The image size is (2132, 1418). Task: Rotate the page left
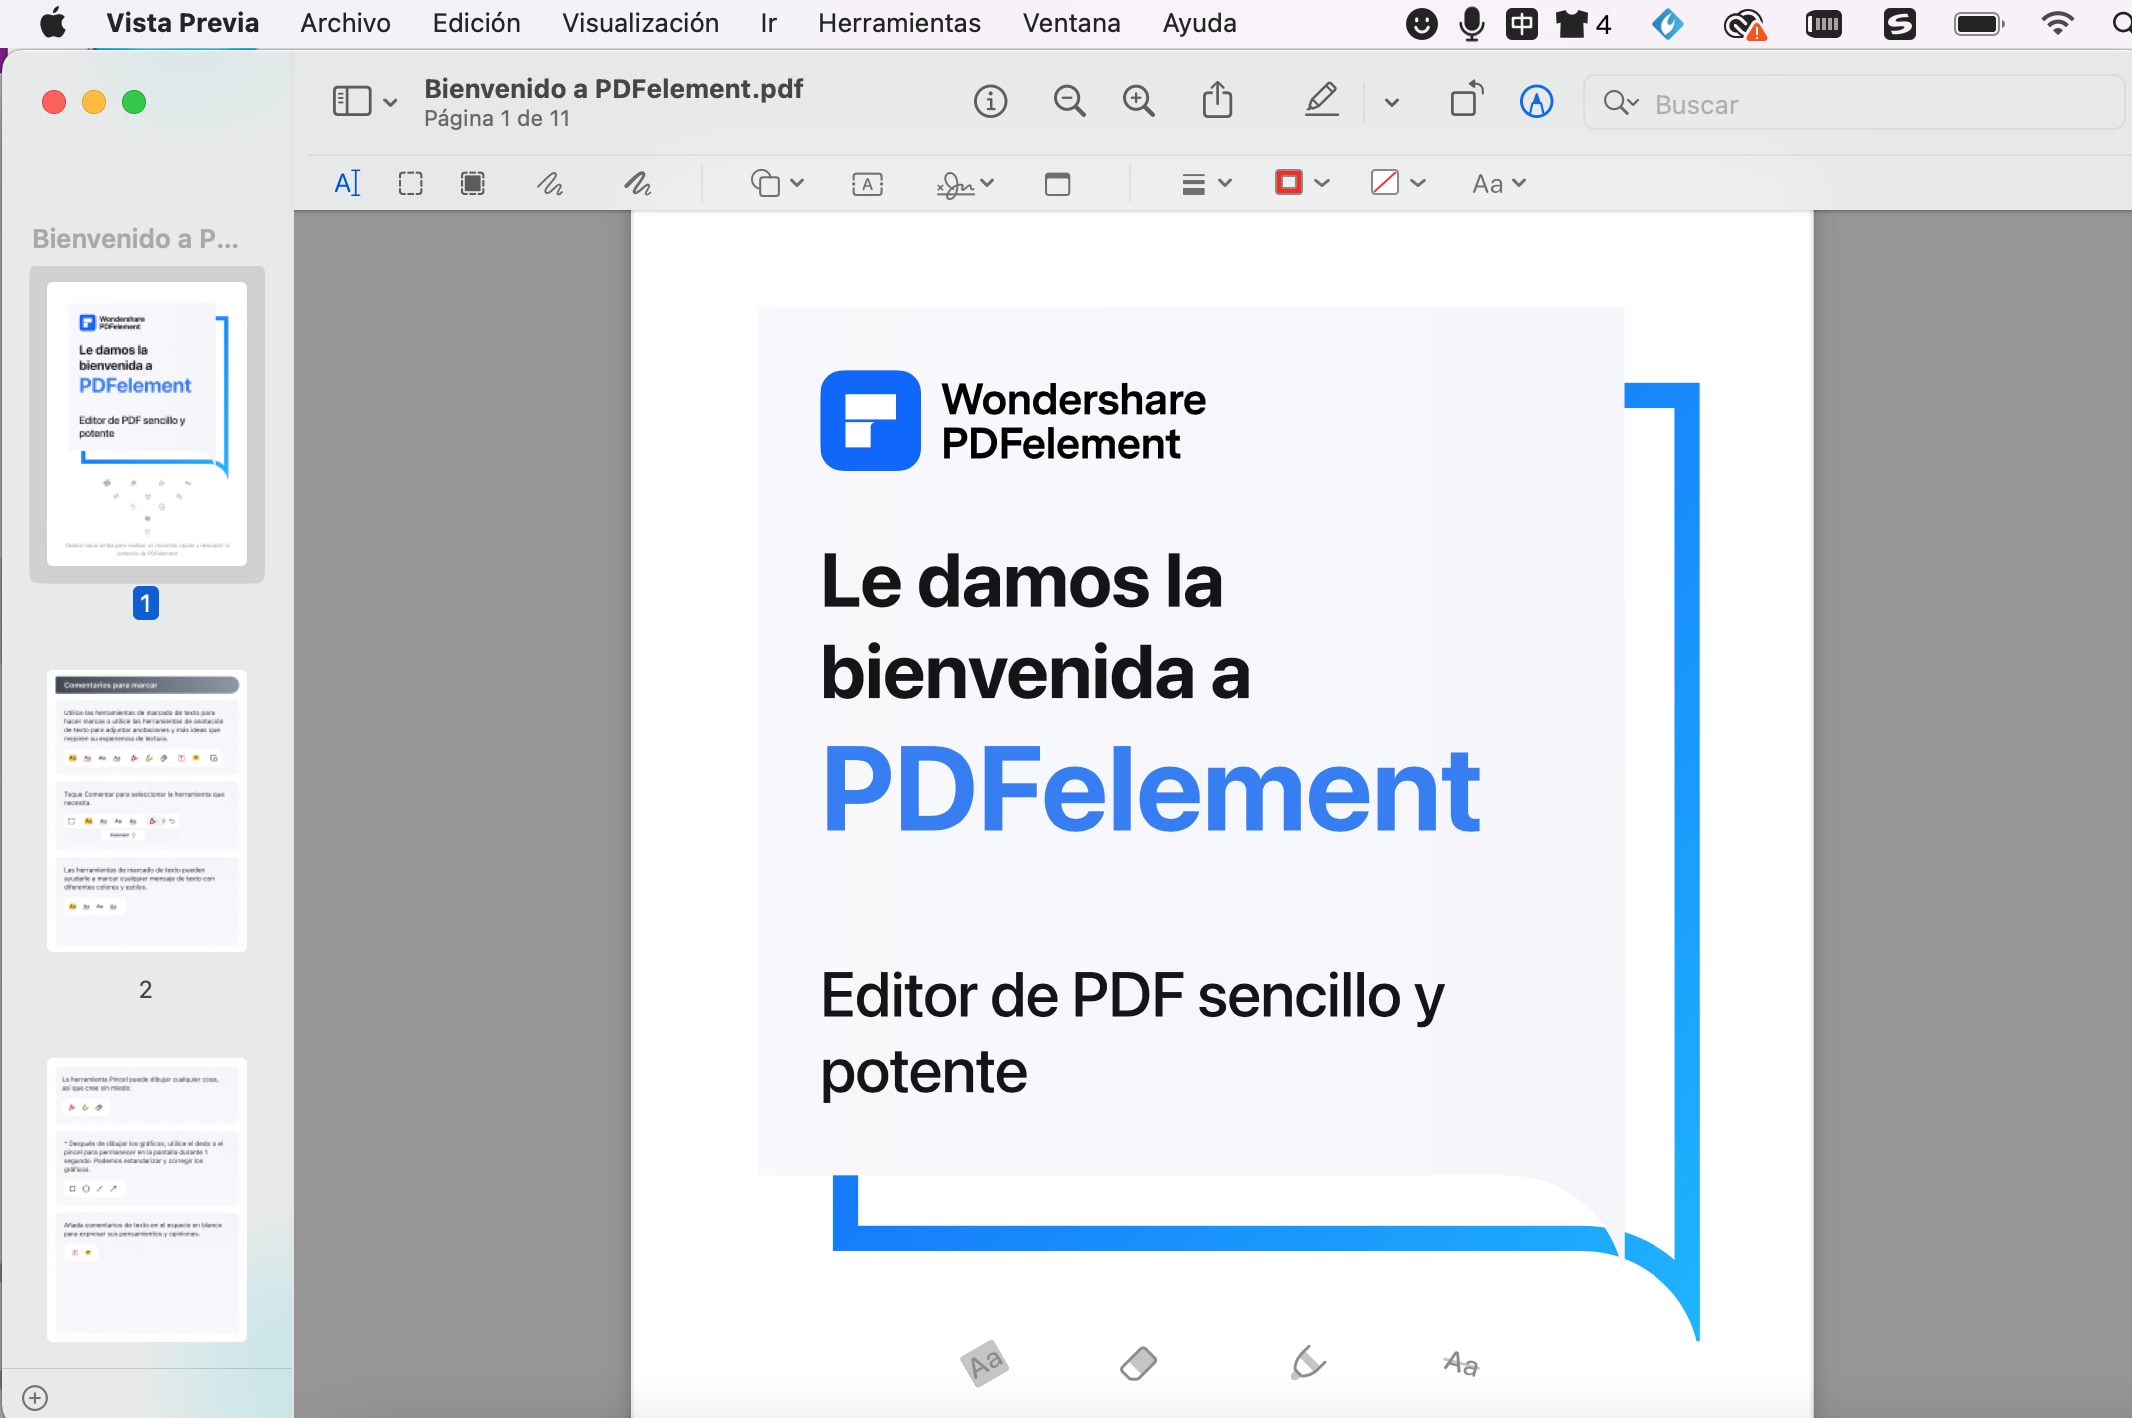click(1467, 100)
